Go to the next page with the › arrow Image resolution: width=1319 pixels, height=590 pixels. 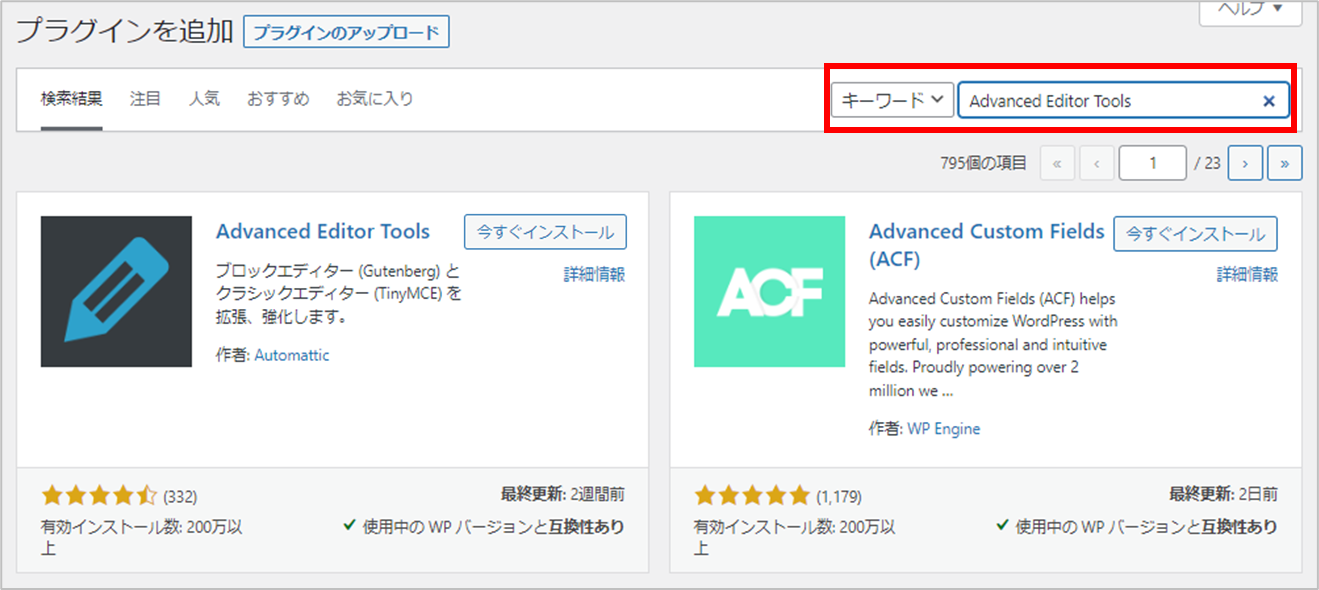(x=1244, y=162)
